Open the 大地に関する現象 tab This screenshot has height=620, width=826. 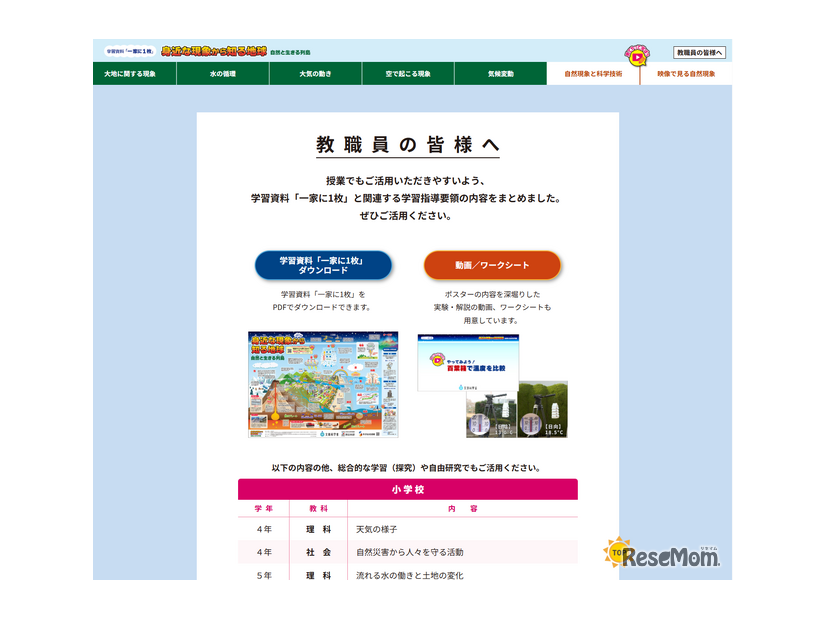(133, 72)
